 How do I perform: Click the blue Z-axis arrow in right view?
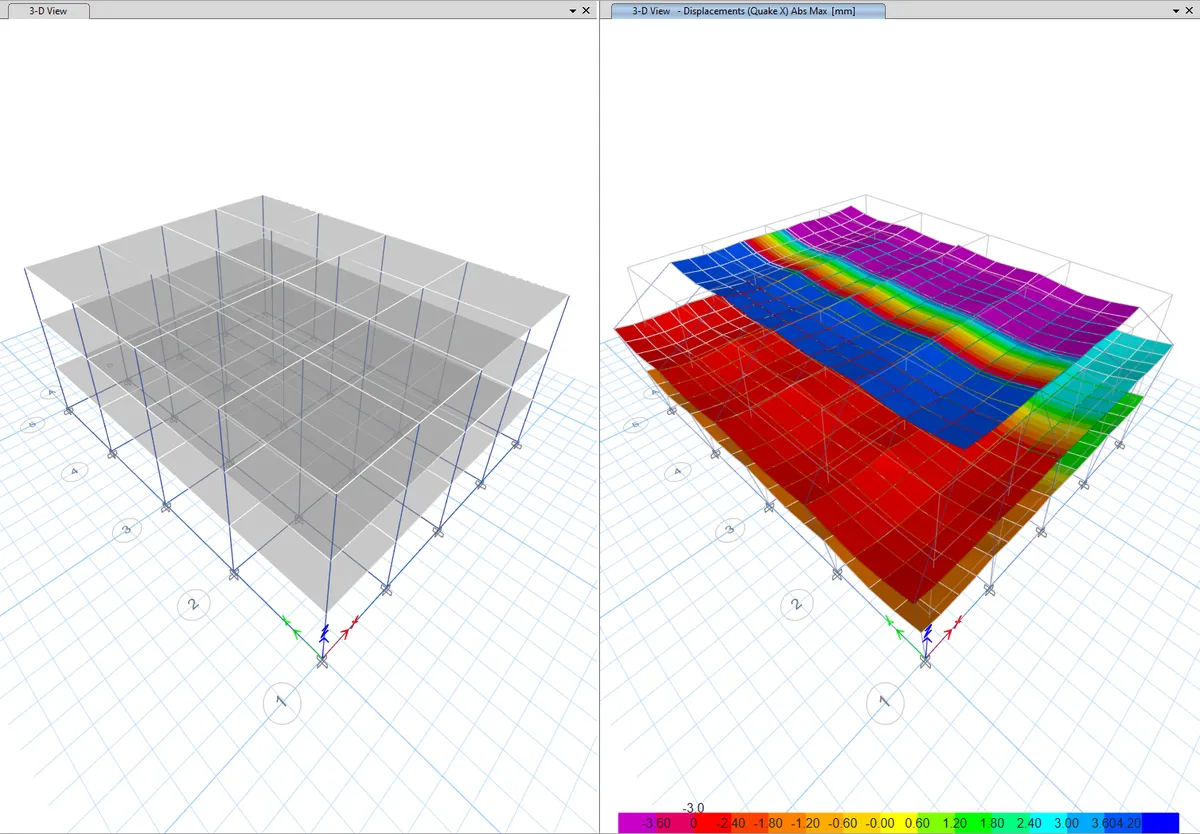[x=926, y=634]
